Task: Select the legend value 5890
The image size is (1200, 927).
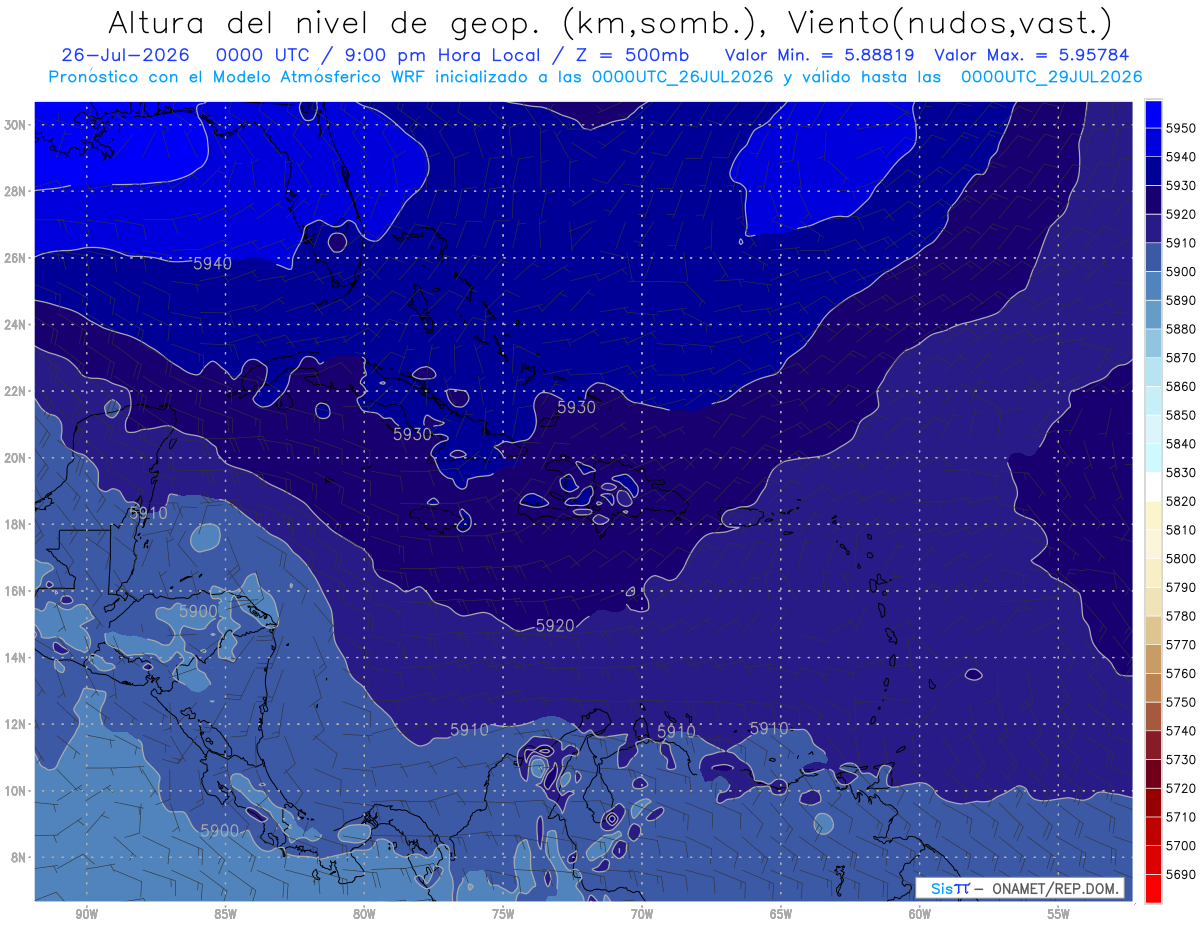Action: (x=1181, y=300)
